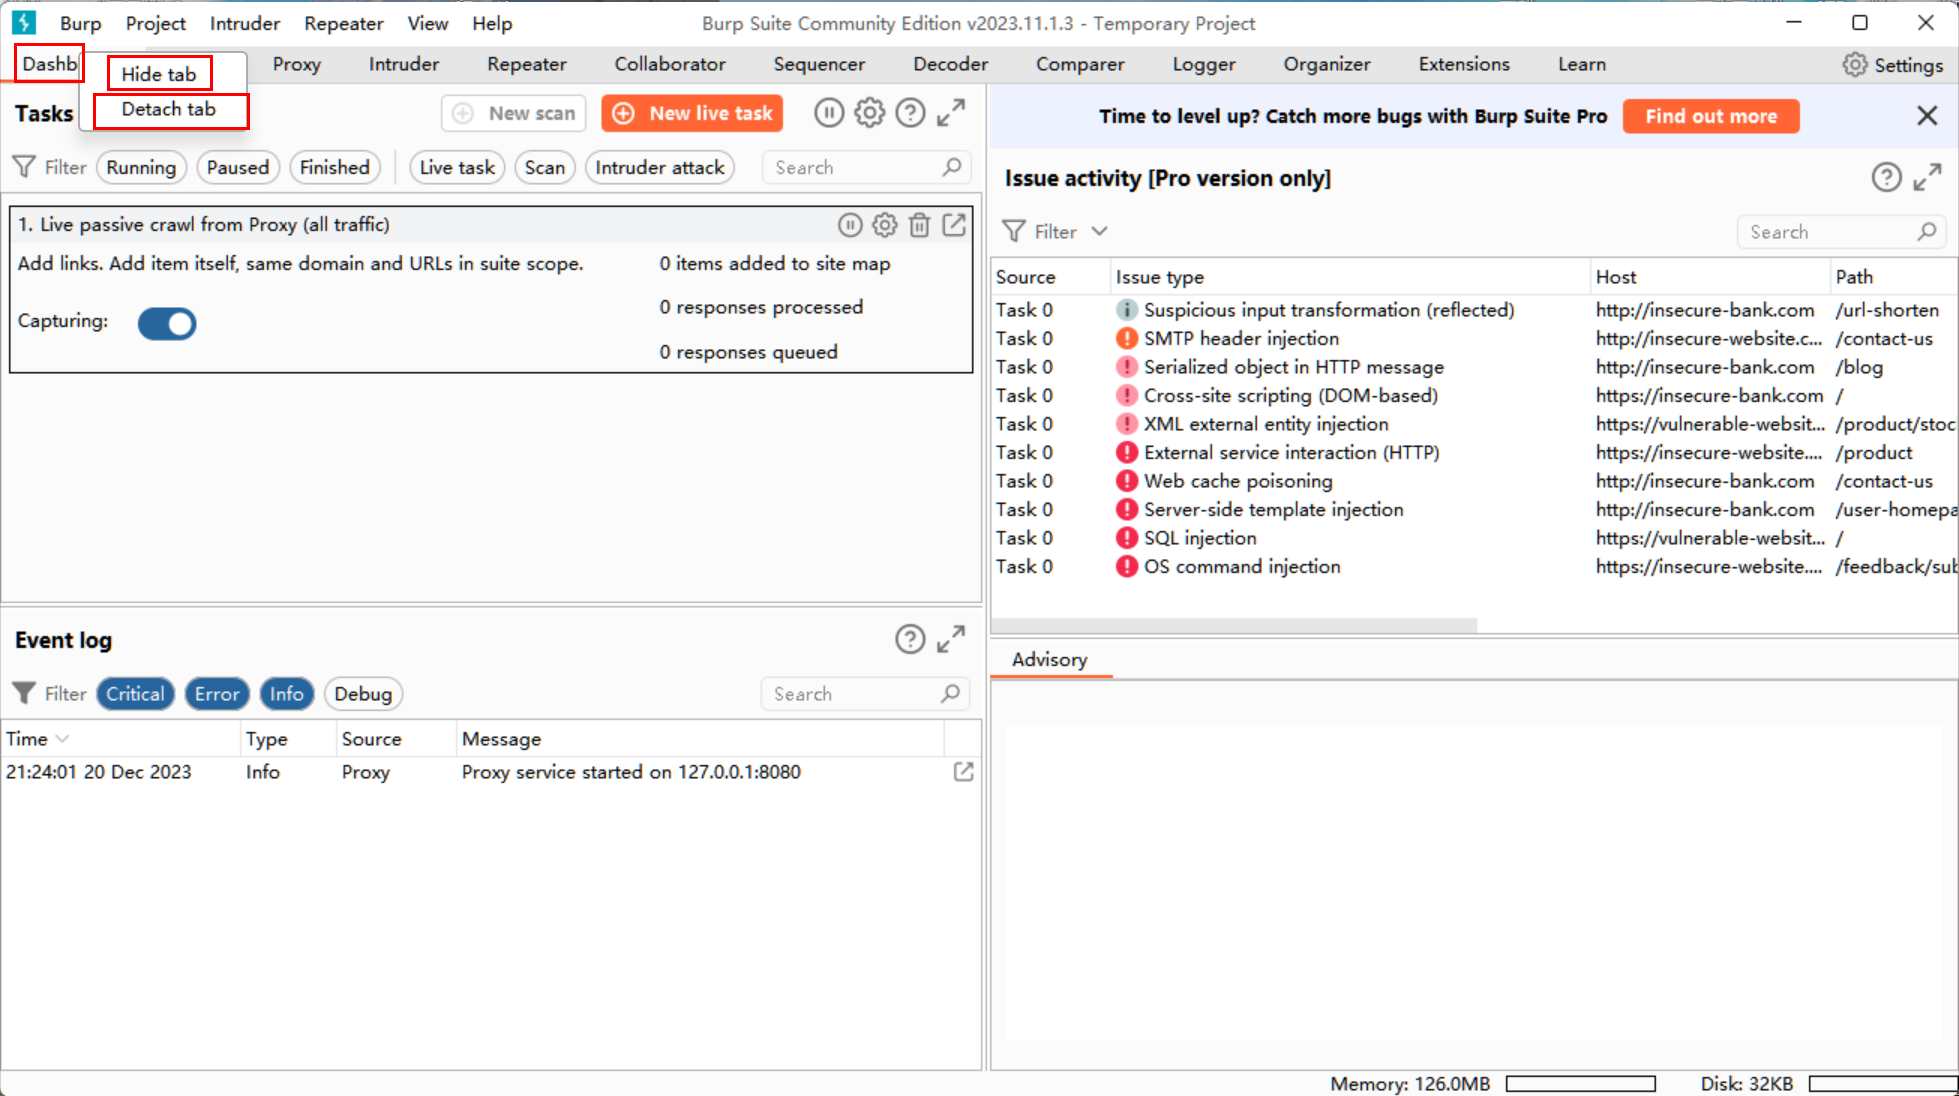
Task: Click the Find out more button
Action: click(x=1710, y=116)
